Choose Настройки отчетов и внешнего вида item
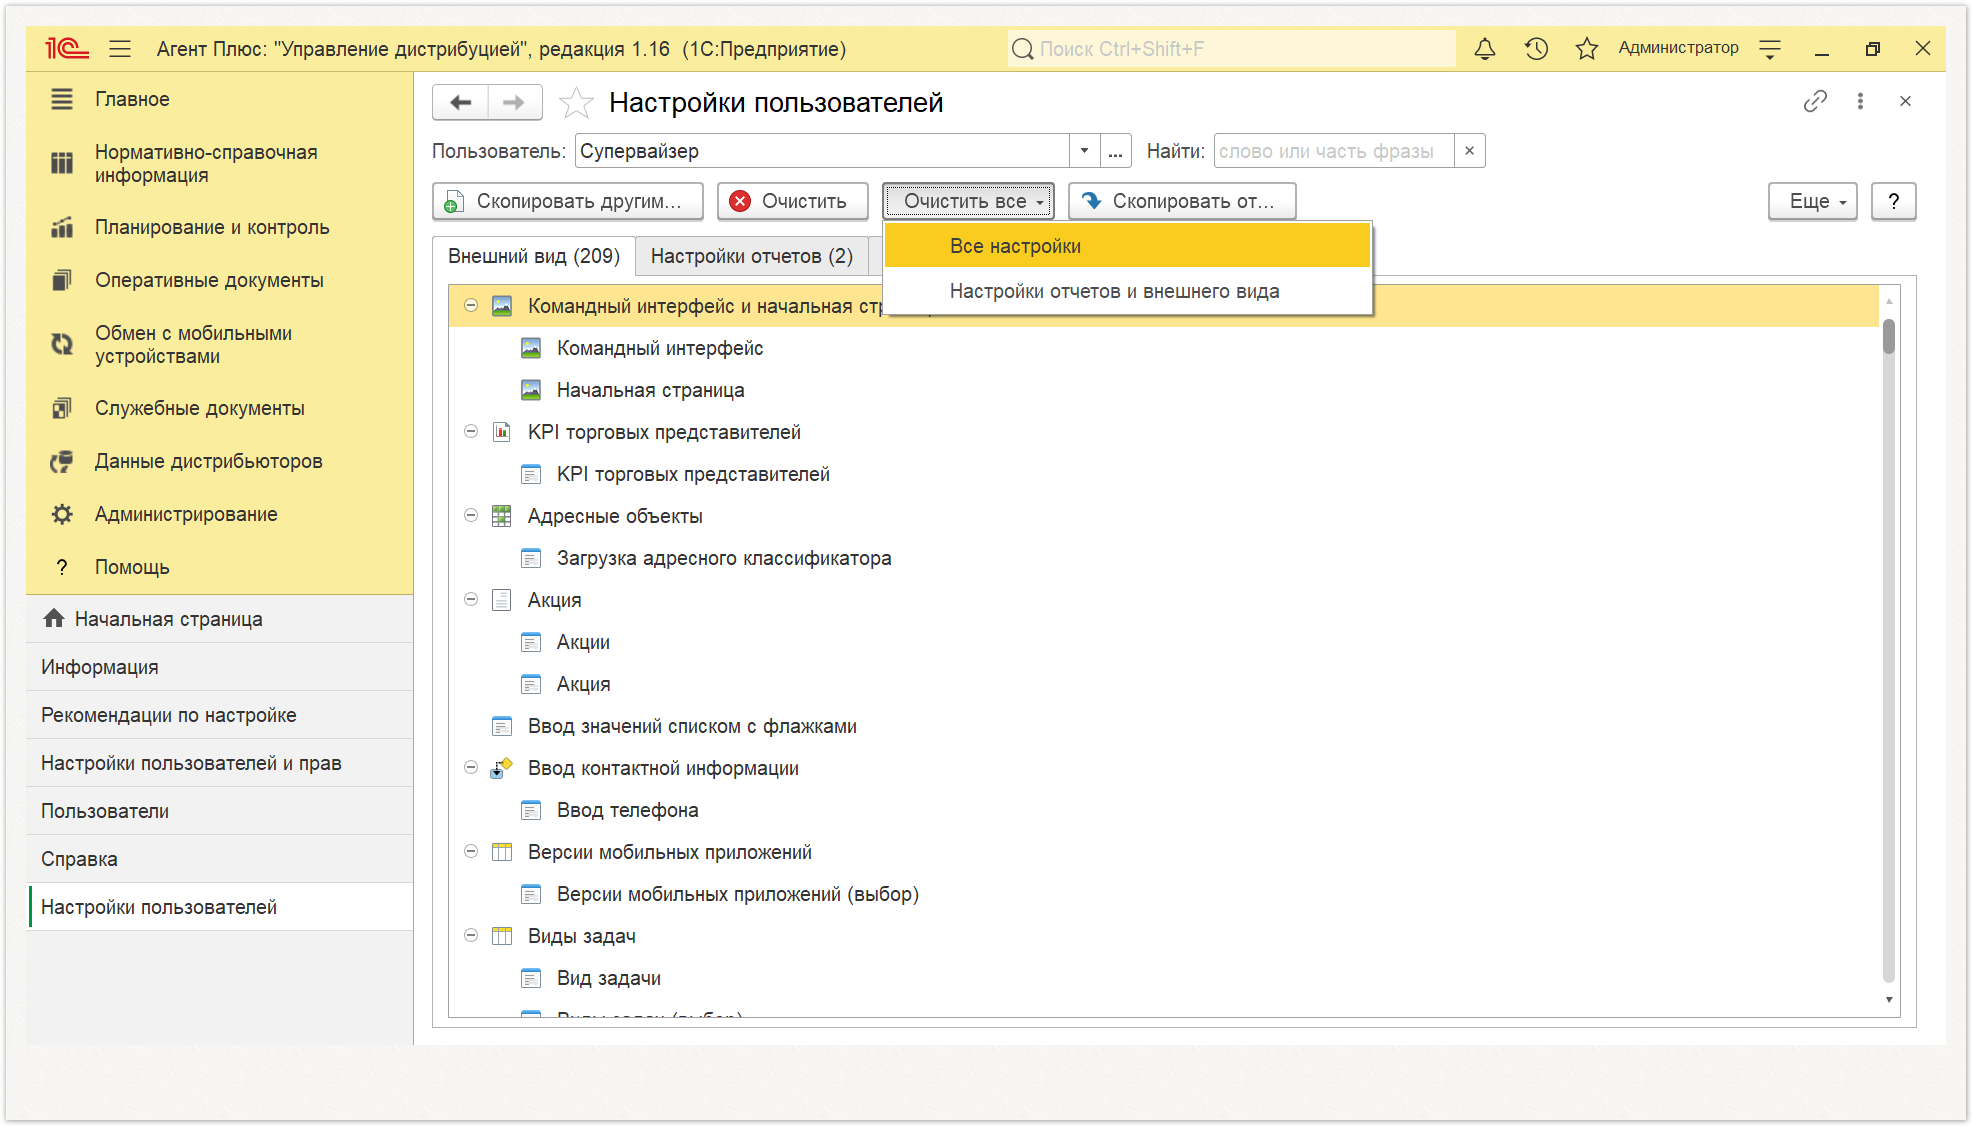The width and height of the screenshot is (1972, 1126). pos(1127,291)
